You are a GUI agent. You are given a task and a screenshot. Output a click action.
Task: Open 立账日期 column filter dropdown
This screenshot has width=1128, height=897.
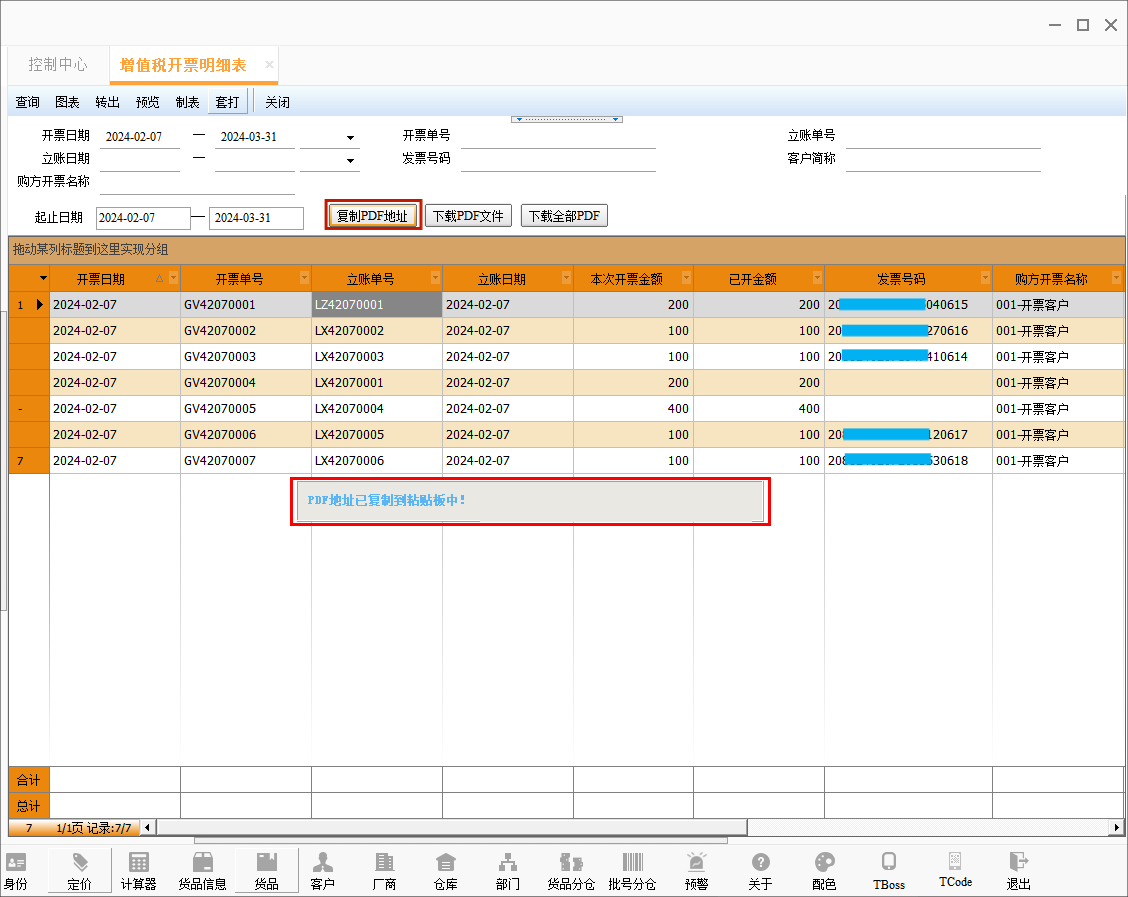click(566, 278)
